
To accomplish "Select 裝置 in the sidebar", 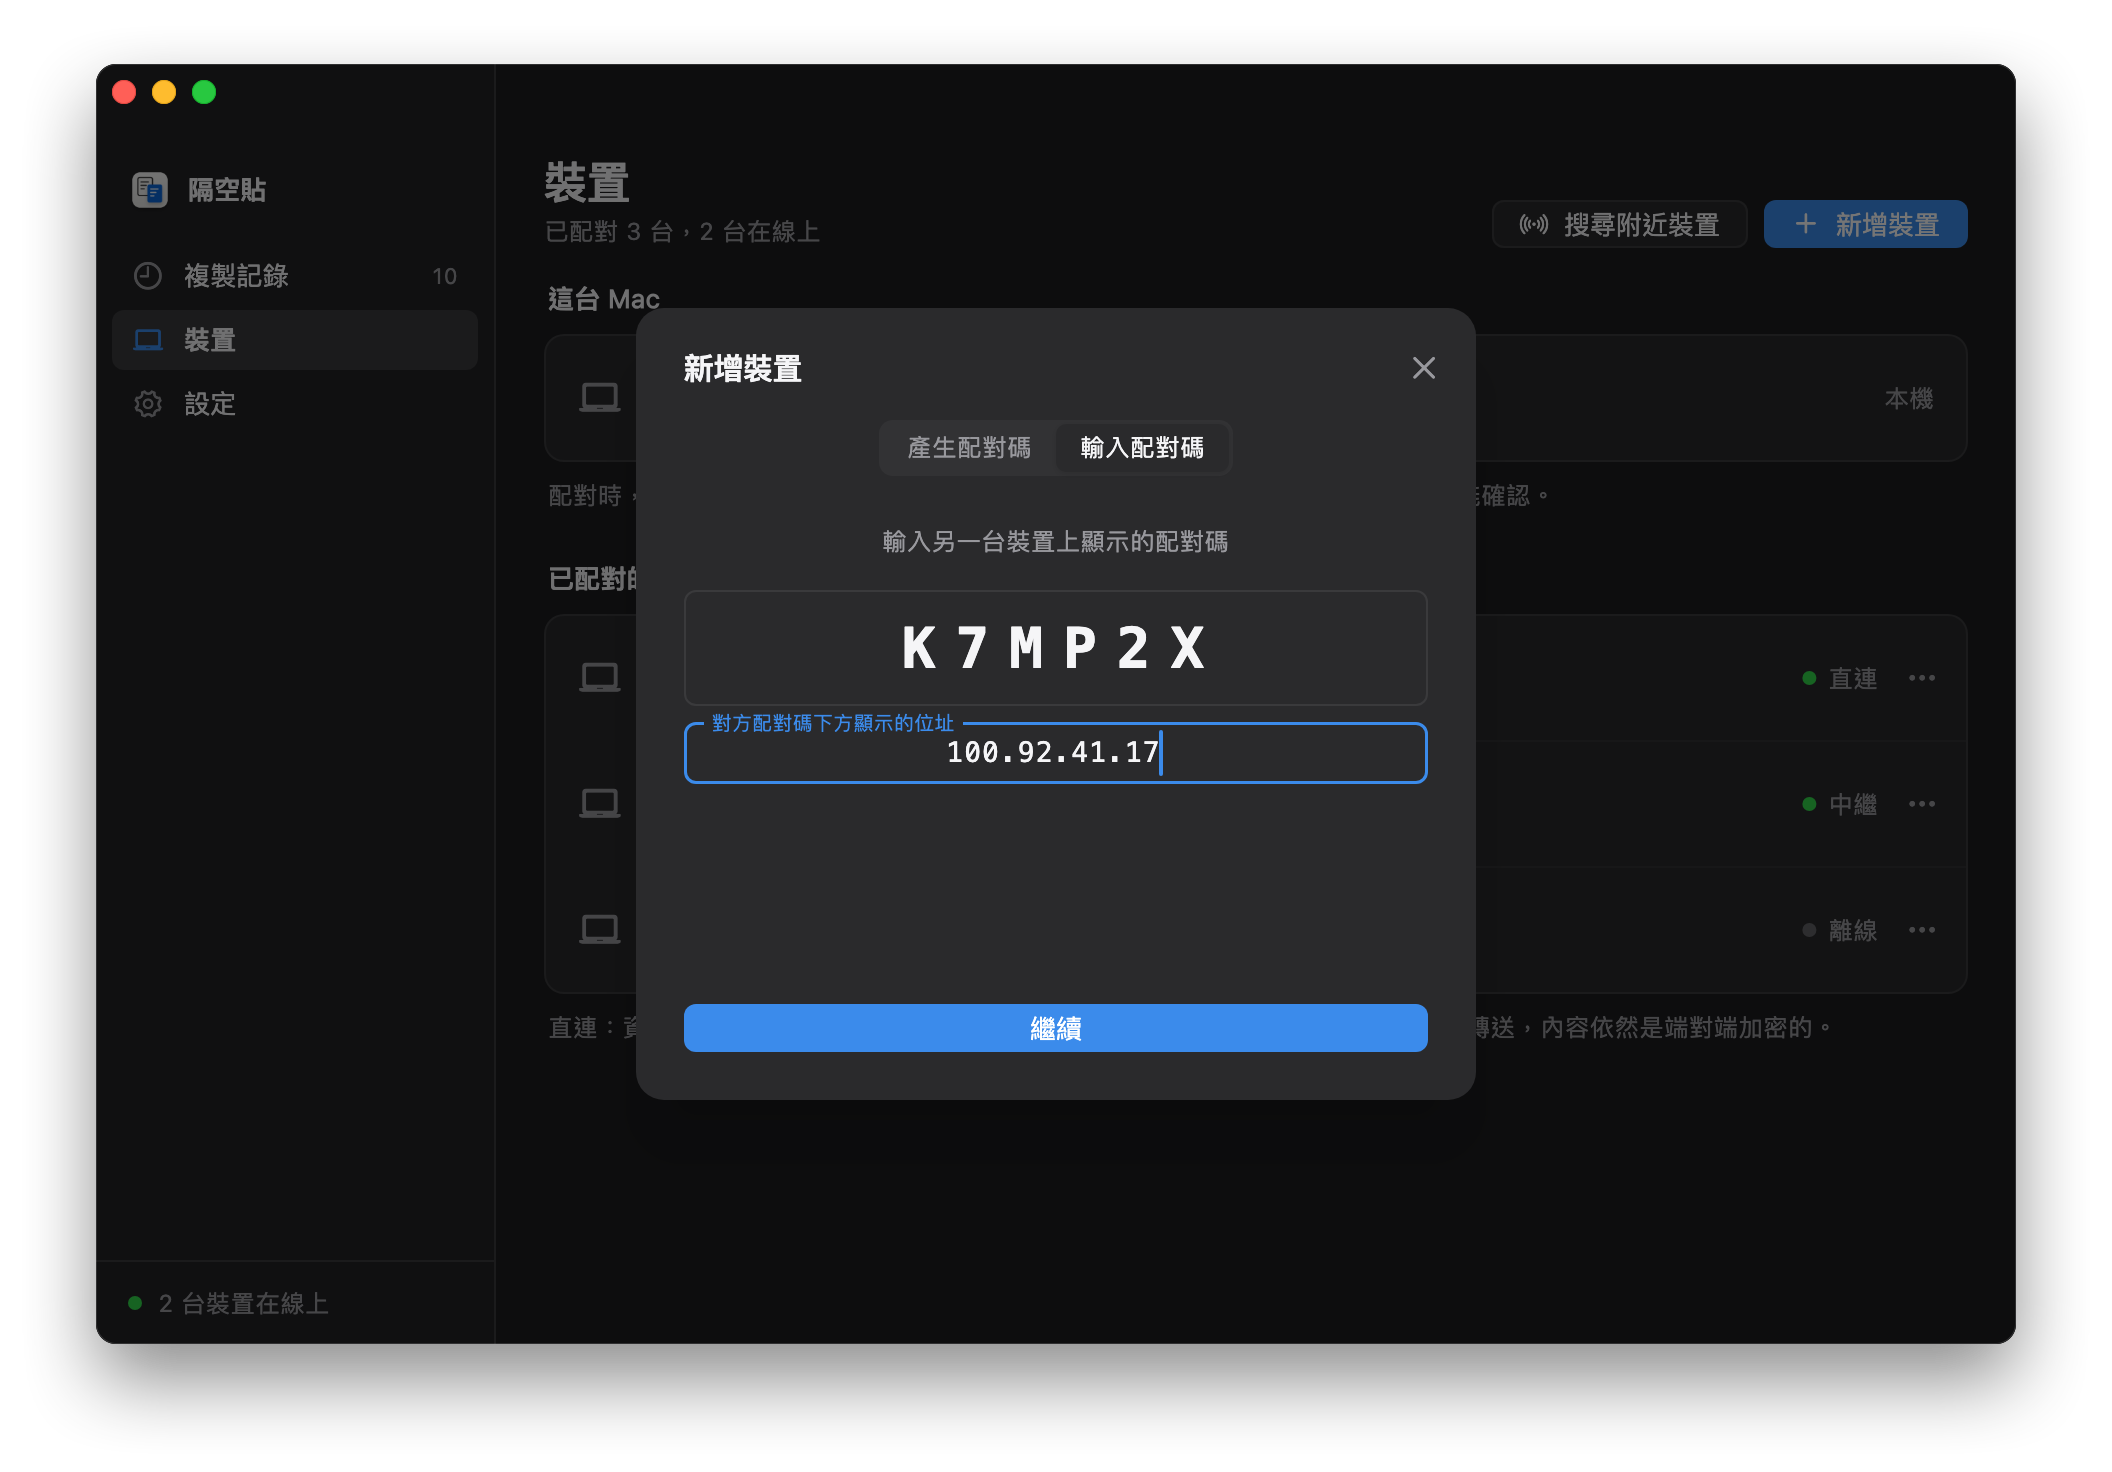I will 295,340.
